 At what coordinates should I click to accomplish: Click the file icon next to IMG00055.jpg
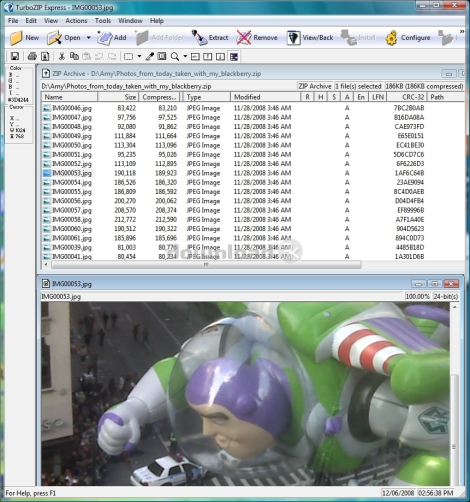click(47, 192)
